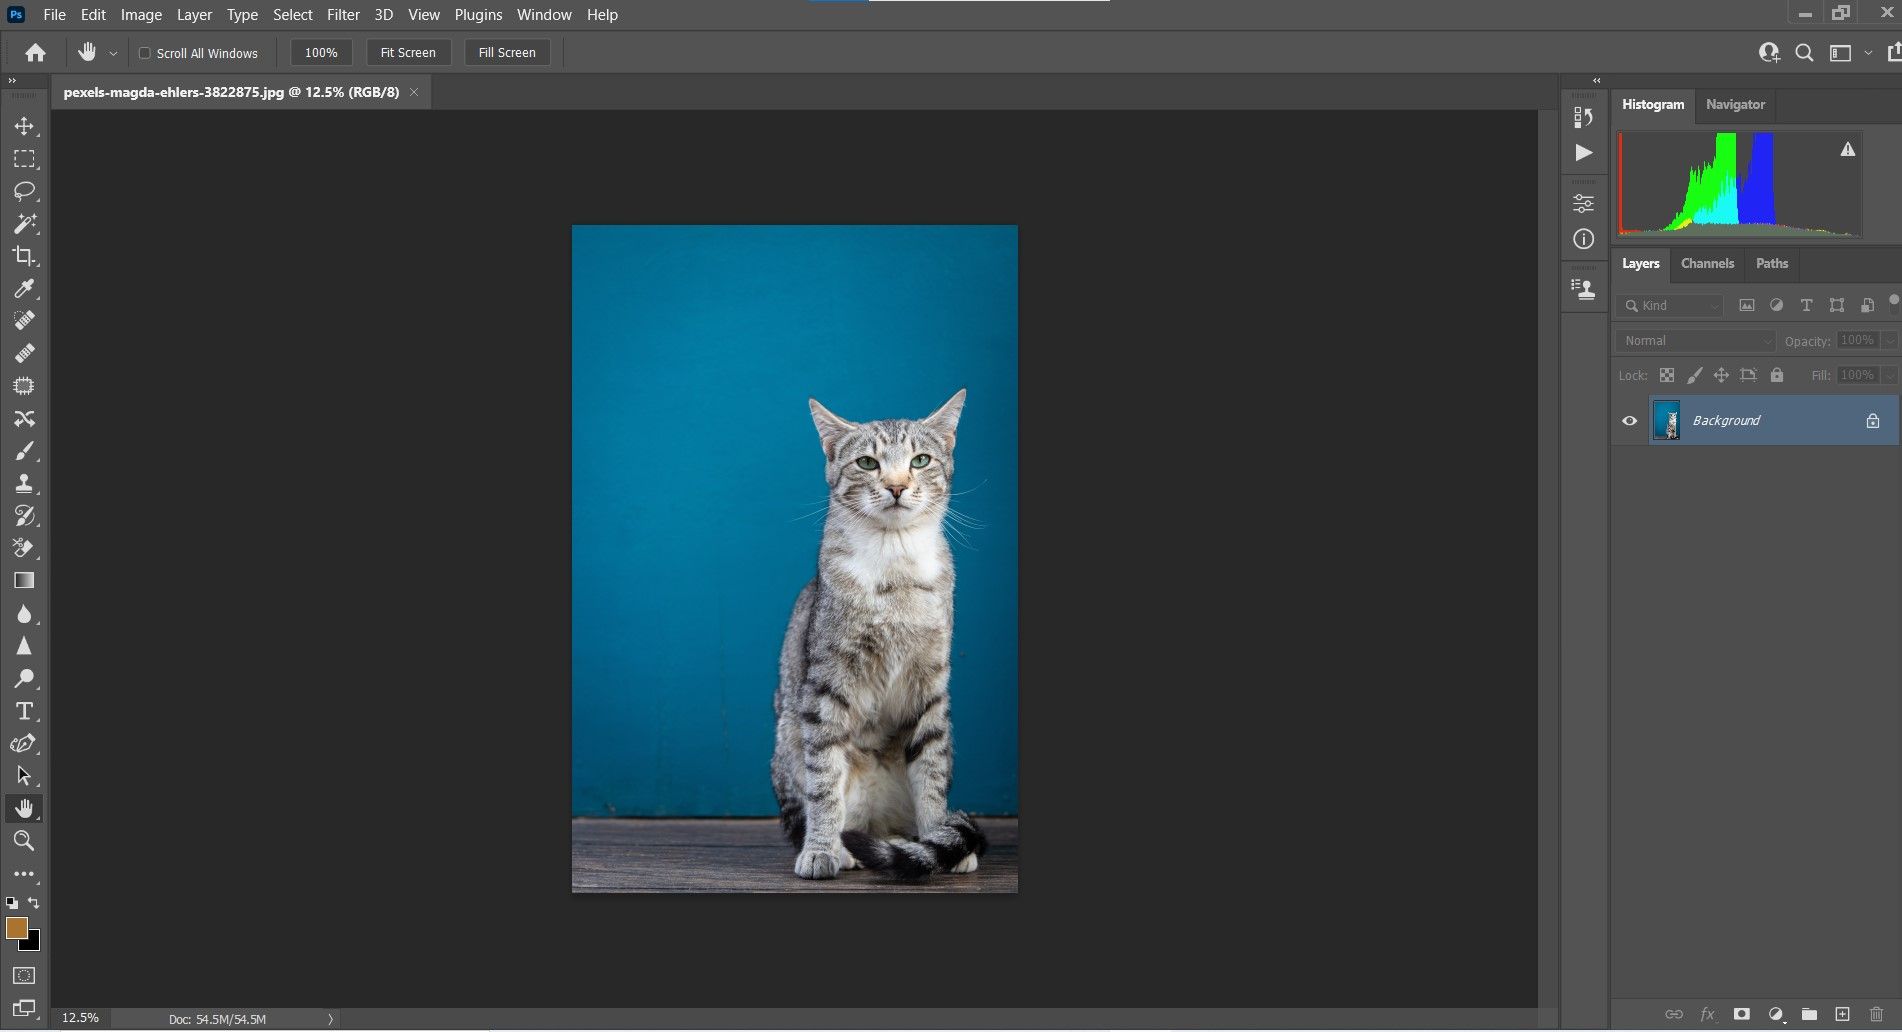
Task: Open the Filter menu
Action: 343,15
